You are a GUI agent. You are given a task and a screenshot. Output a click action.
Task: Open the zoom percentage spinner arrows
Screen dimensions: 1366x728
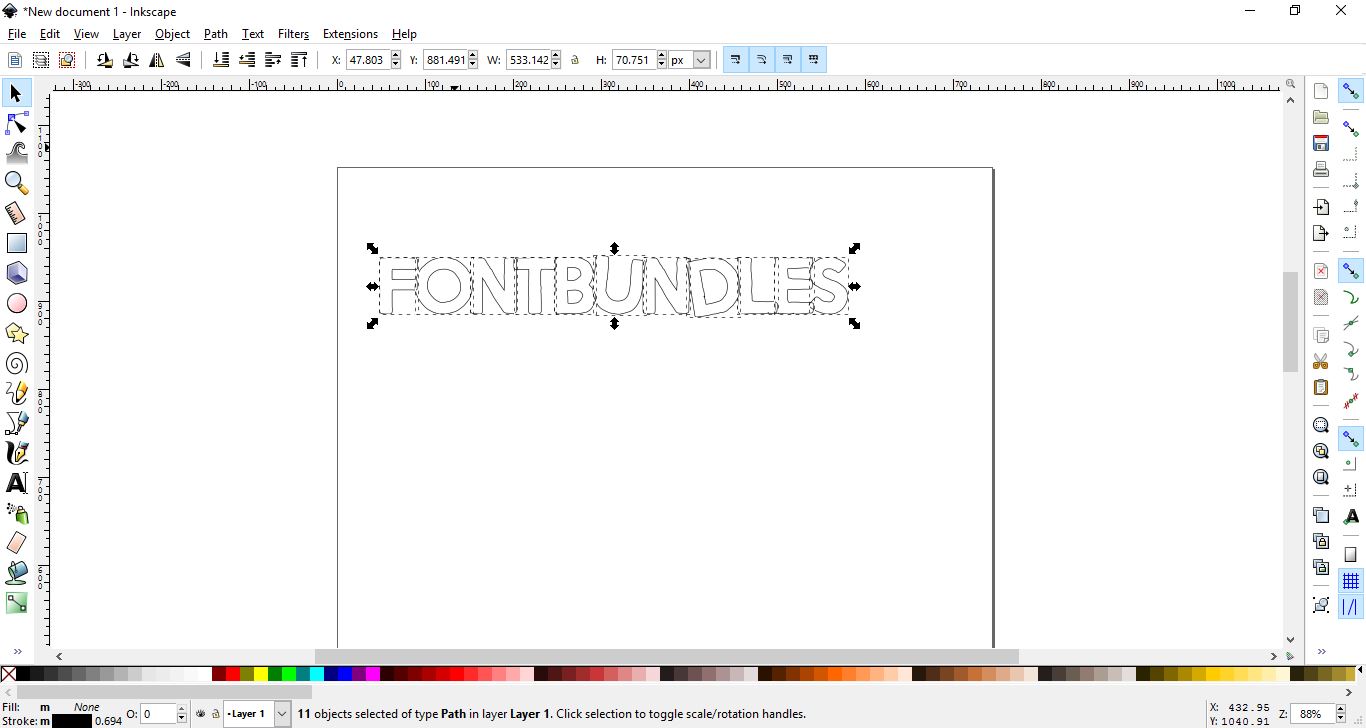(x=1340, y=714)
